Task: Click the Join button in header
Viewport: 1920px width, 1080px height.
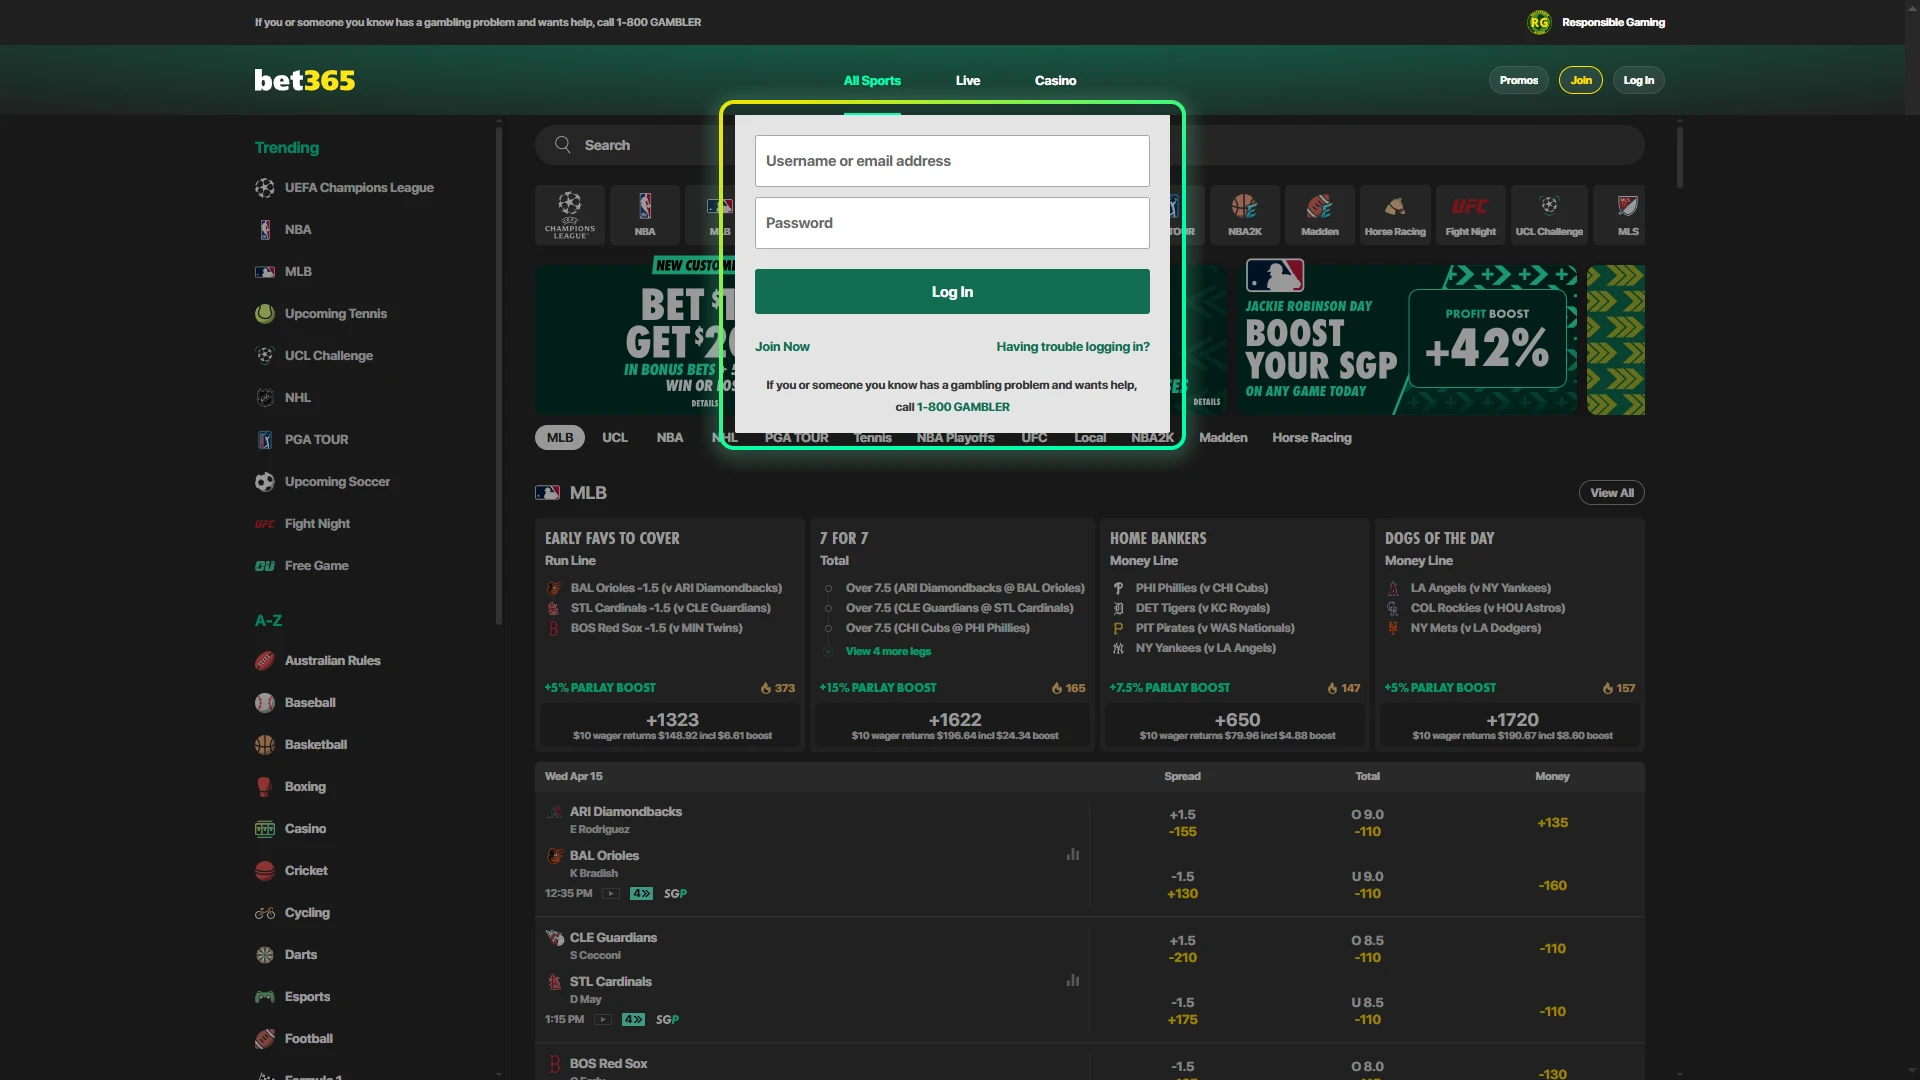Action: 1581,80
